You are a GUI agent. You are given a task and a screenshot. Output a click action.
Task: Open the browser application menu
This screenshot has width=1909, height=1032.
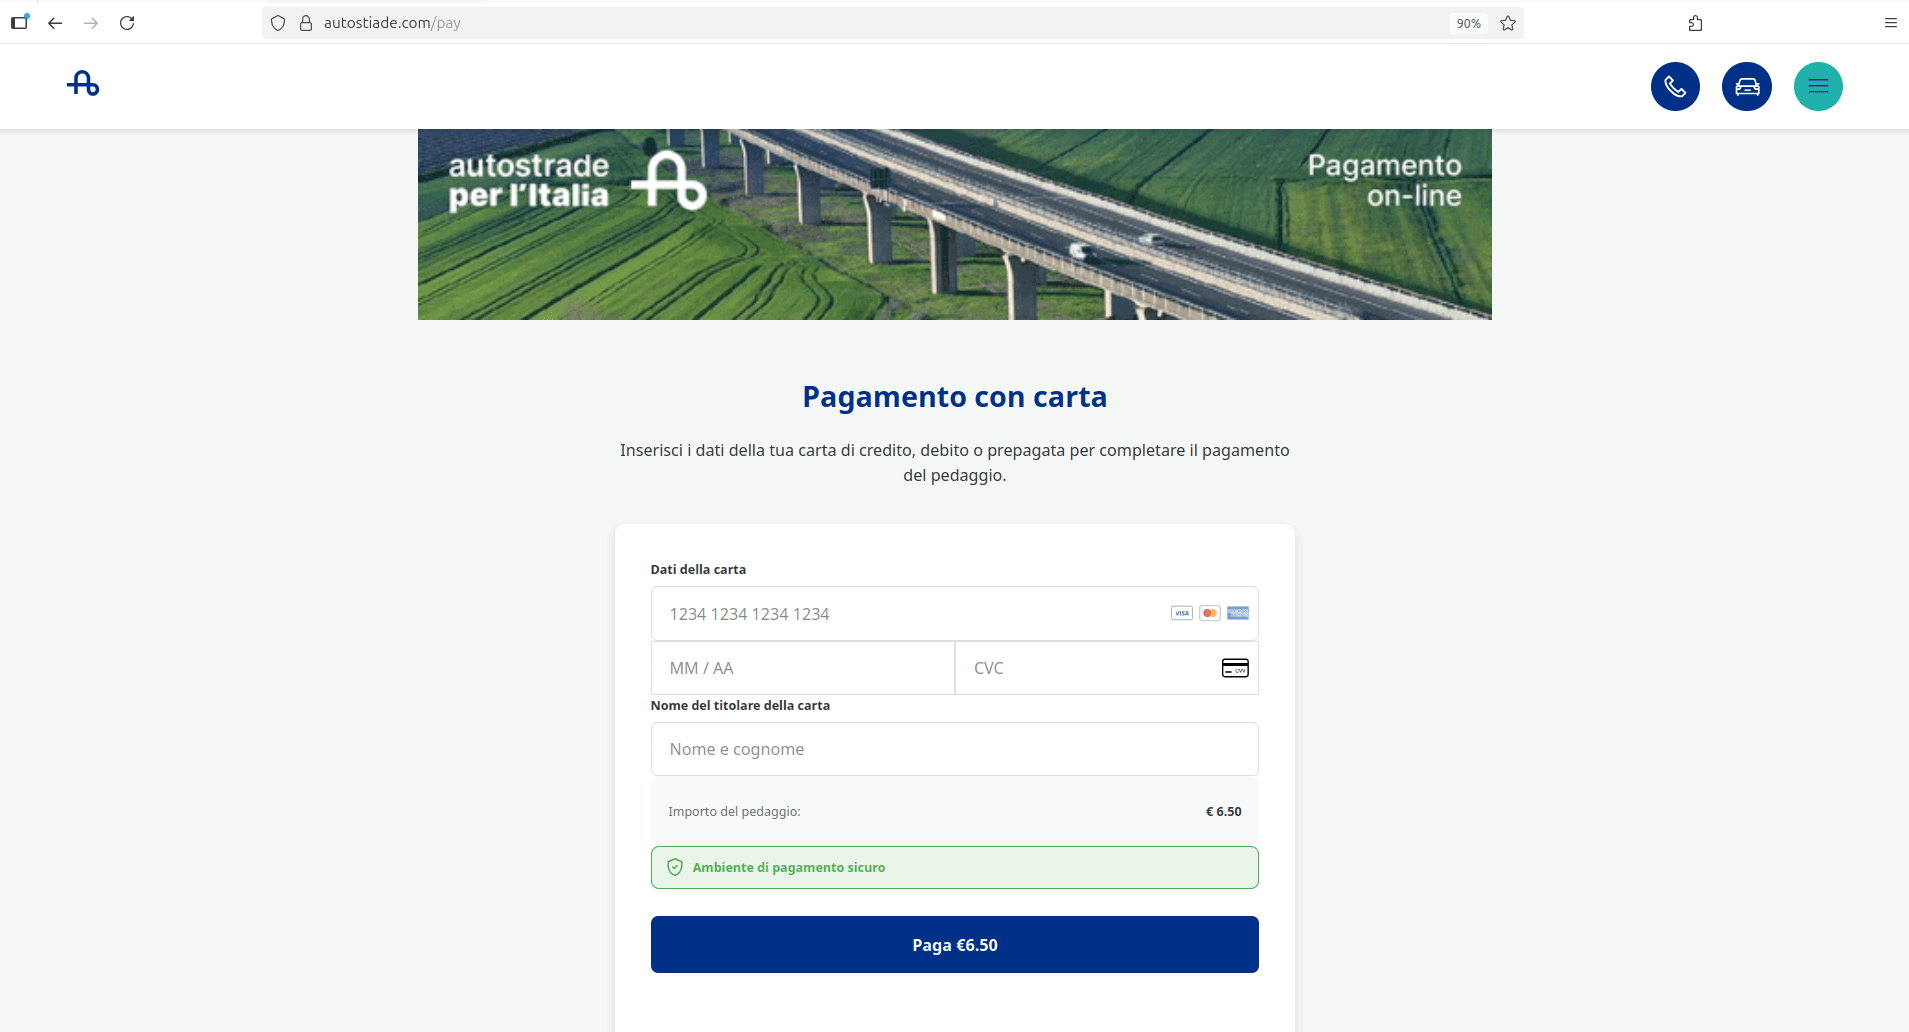[1890, 23]
